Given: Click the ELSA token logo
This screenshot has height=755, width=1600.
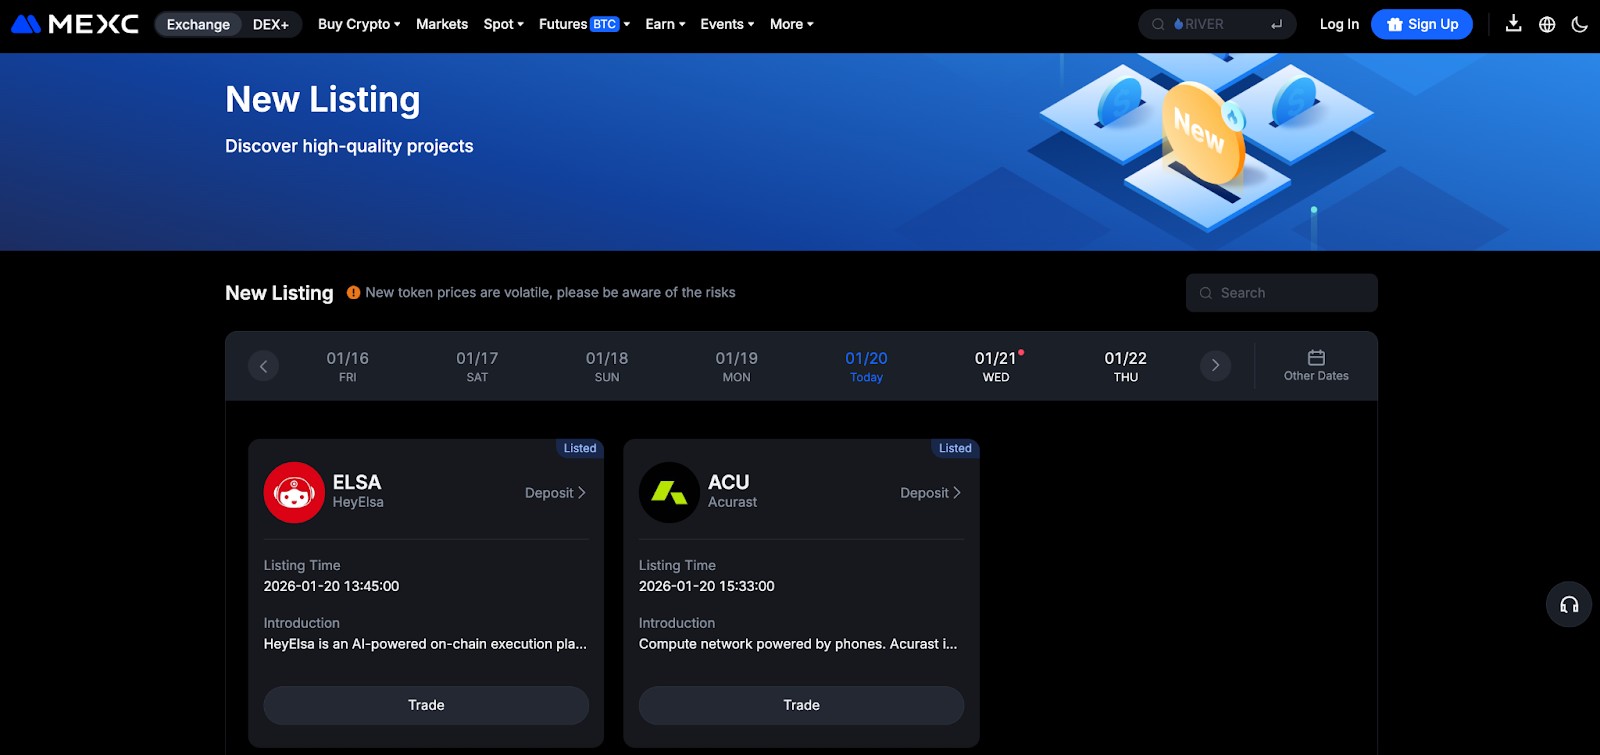Looking at the screenshot, I should click(x=294, y=492).
